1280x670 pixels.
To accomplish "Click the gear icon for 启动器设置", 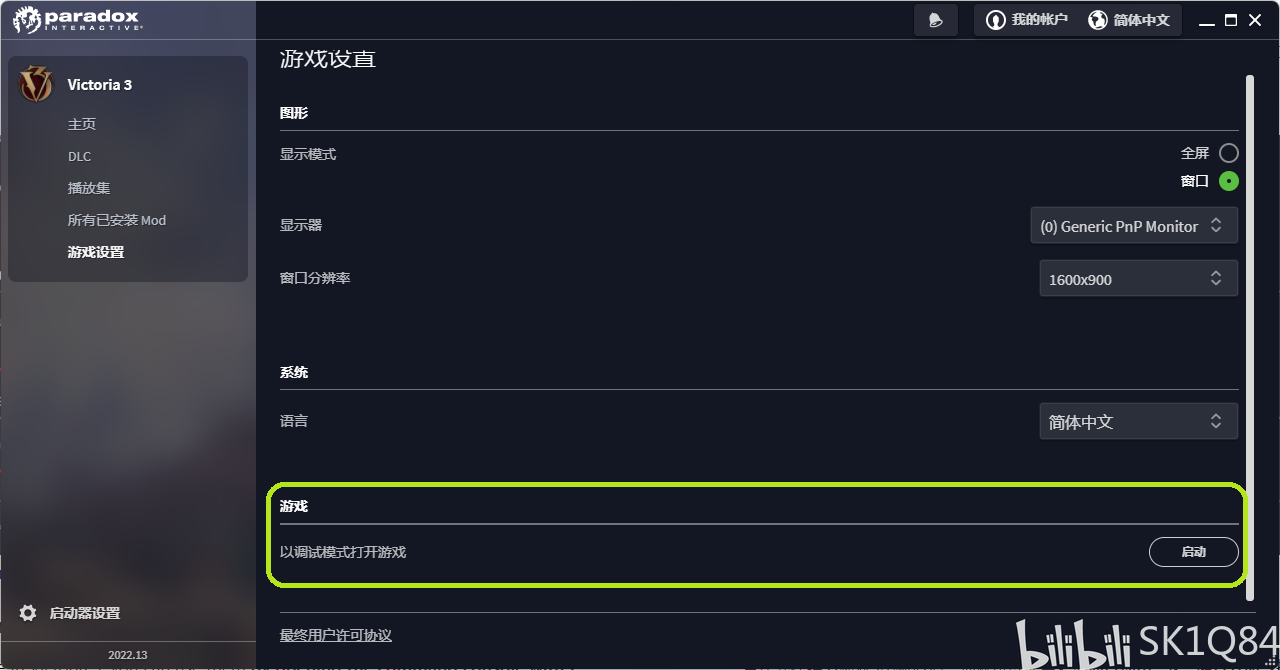I will coord(28,613).
